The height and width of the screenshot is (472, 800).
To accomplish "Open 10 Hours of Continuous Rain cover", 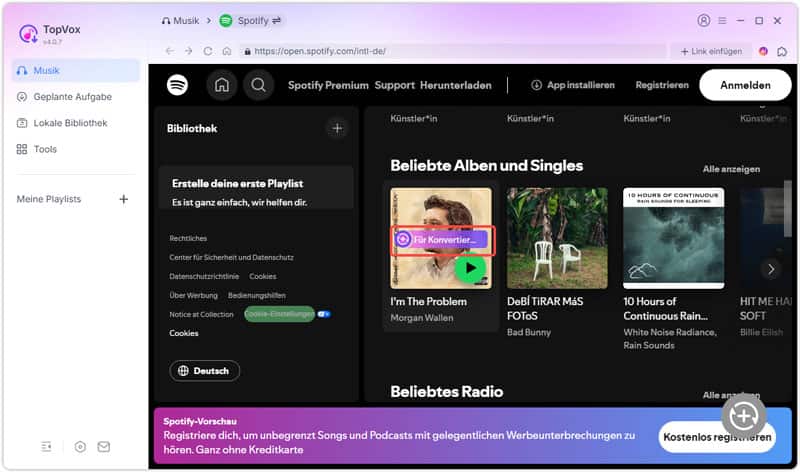I will point(673,238).
